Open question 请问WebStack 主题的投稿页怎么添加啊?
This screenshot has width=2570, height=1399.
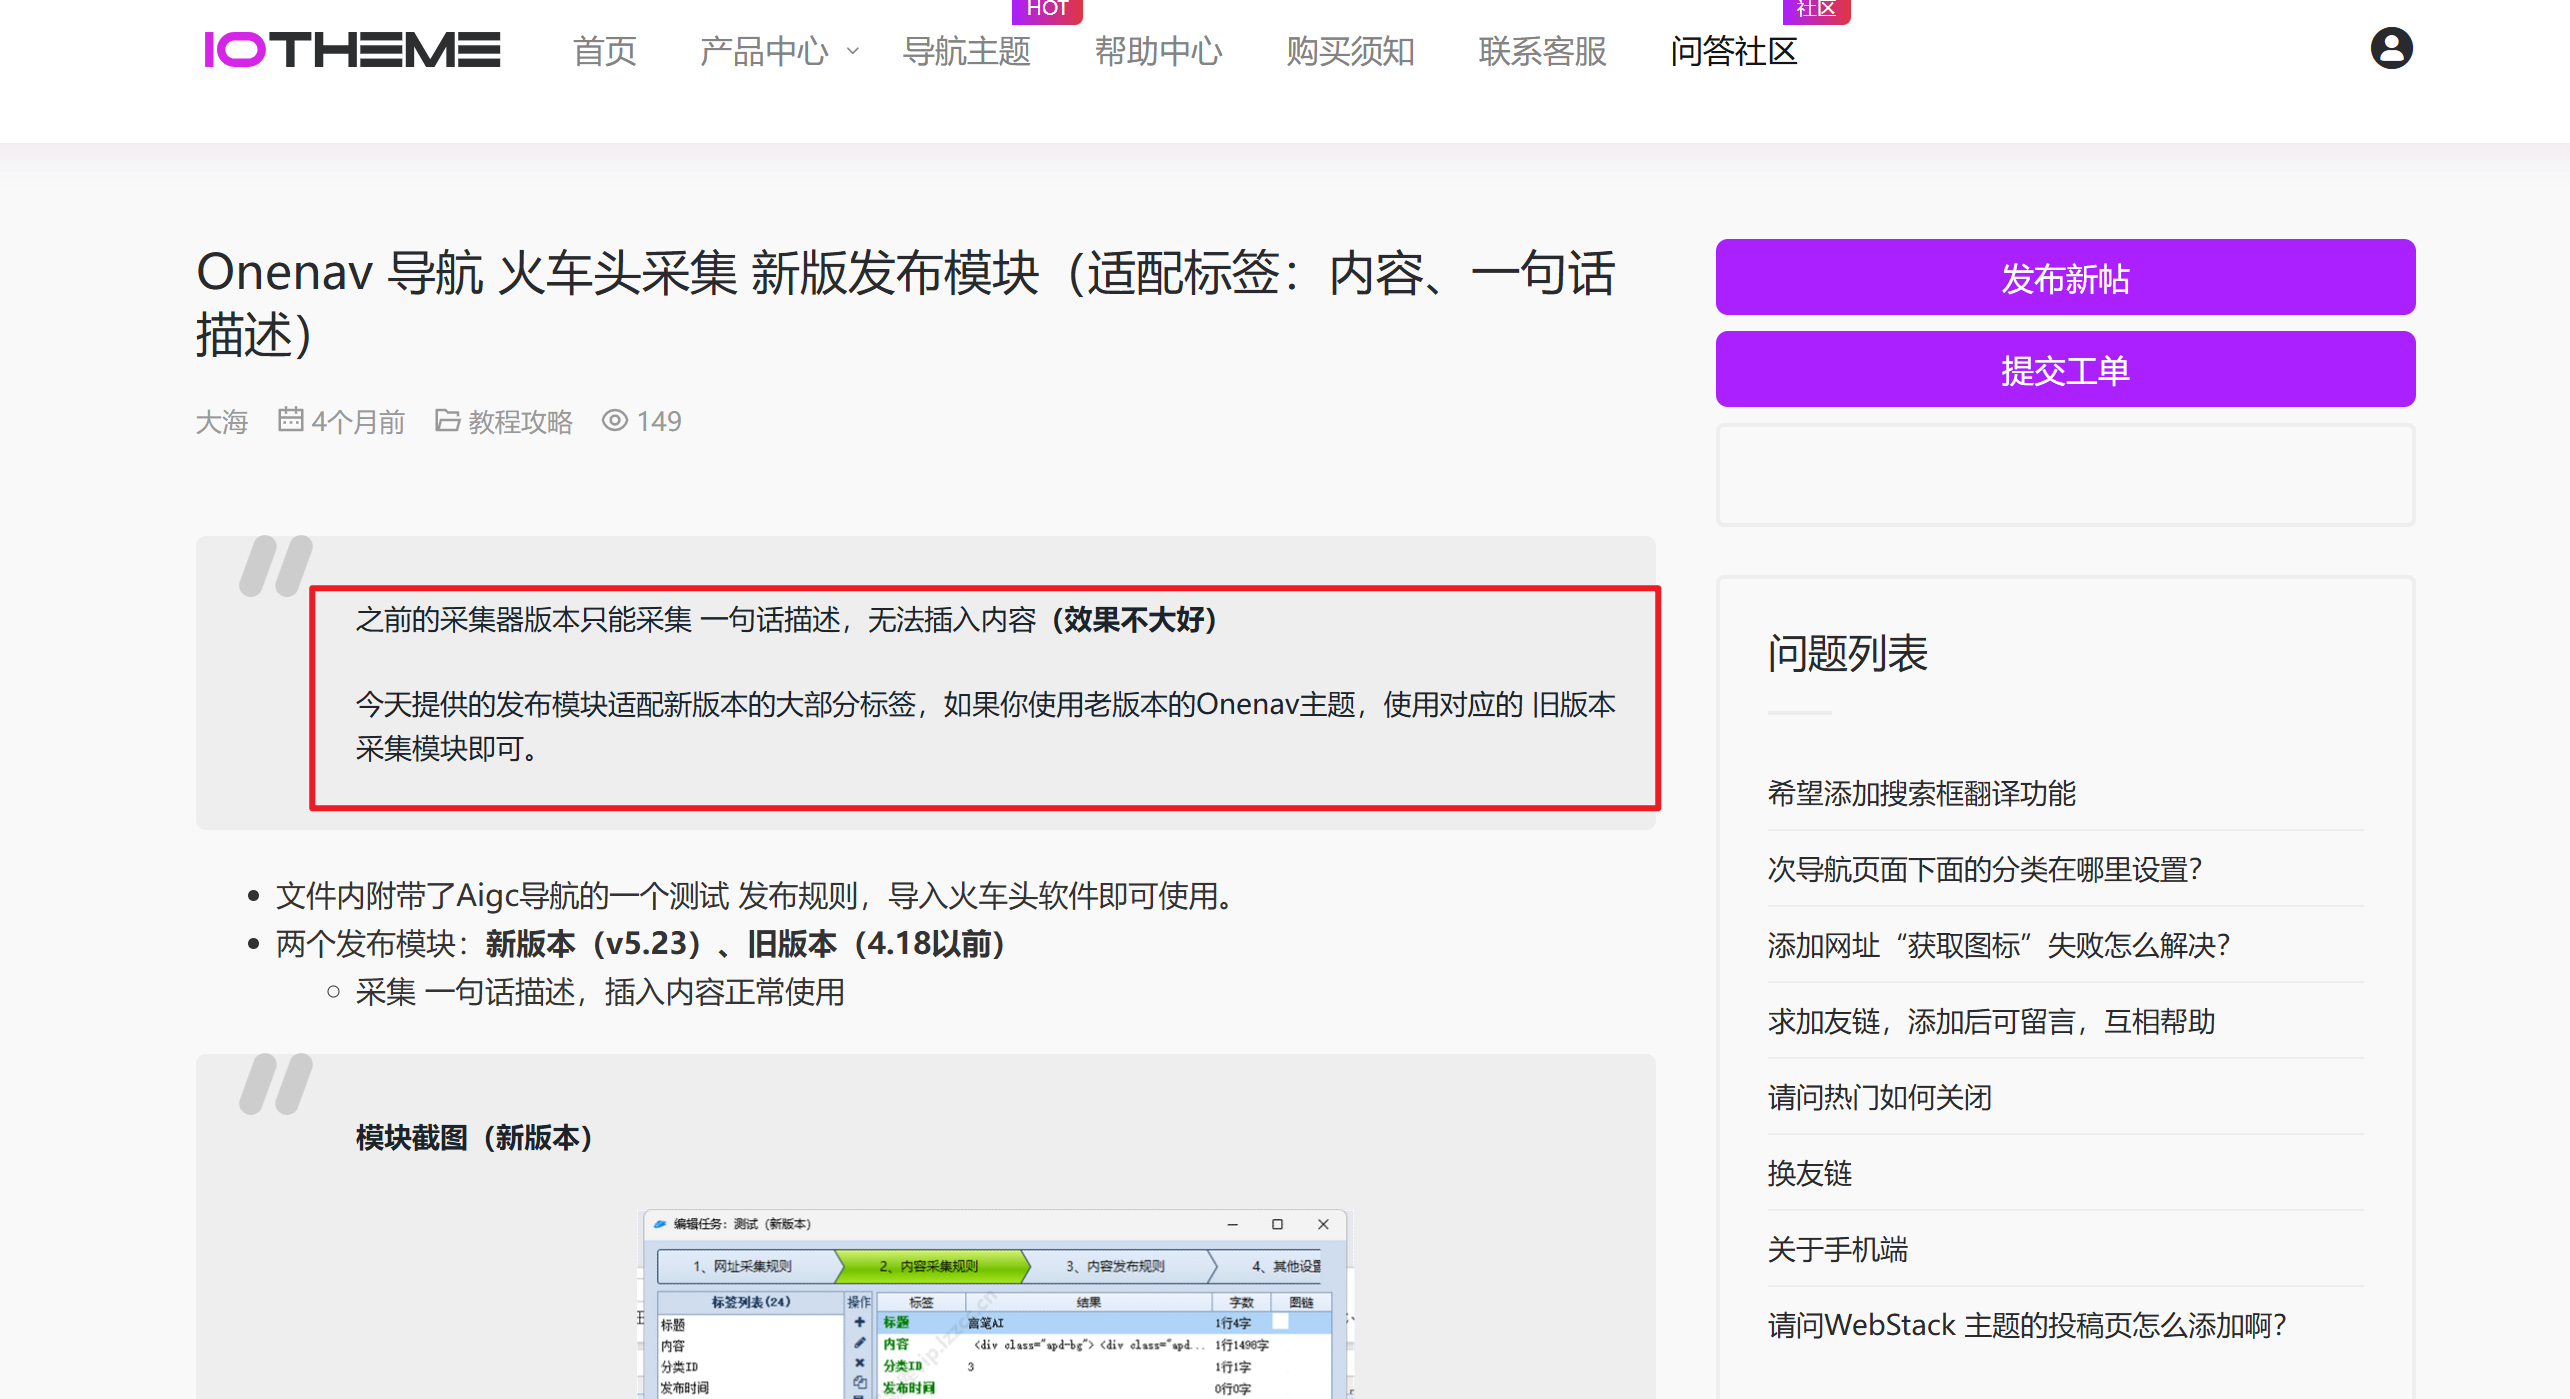(2026, 1325)
